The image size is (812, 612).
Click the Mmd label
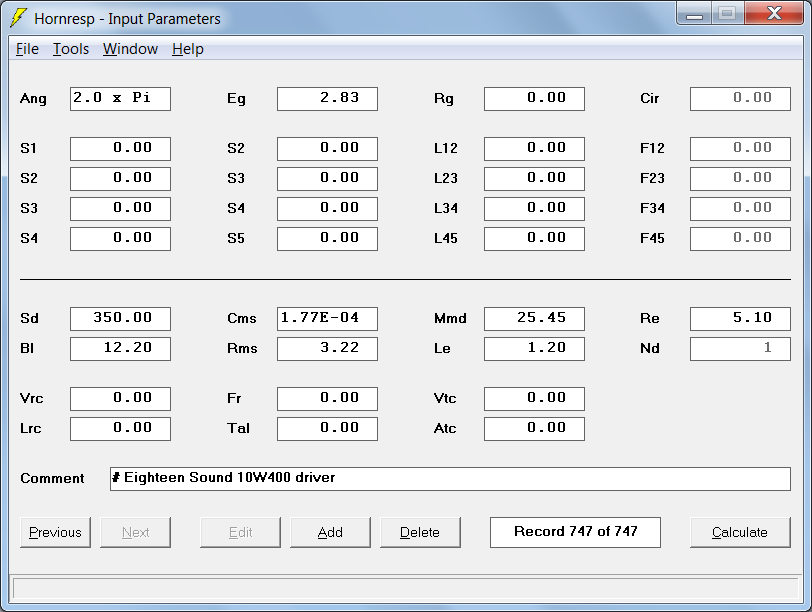click(x=450, y=318)
